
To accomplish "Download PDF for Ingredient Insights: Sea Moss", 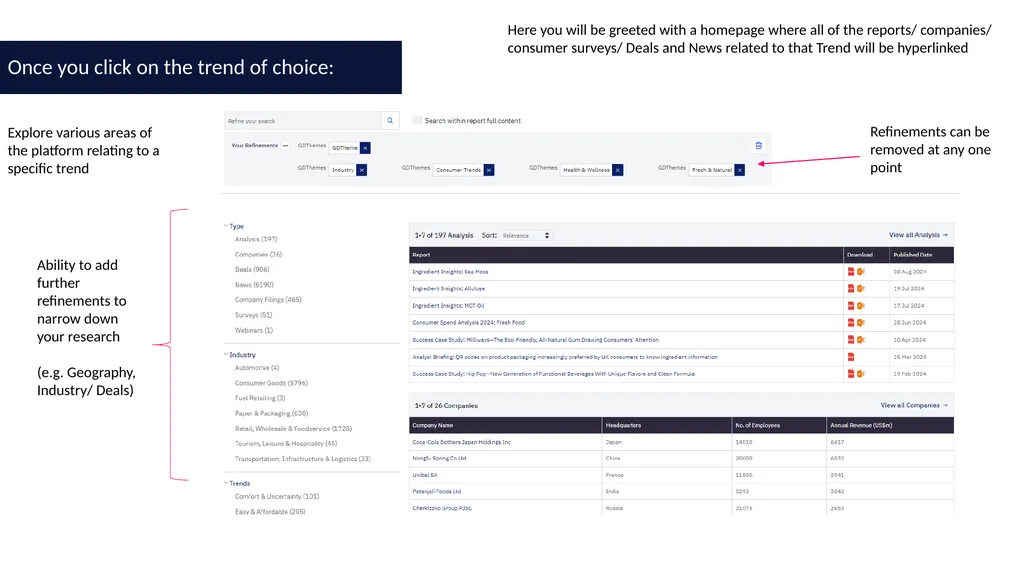I will click(851, 271).
